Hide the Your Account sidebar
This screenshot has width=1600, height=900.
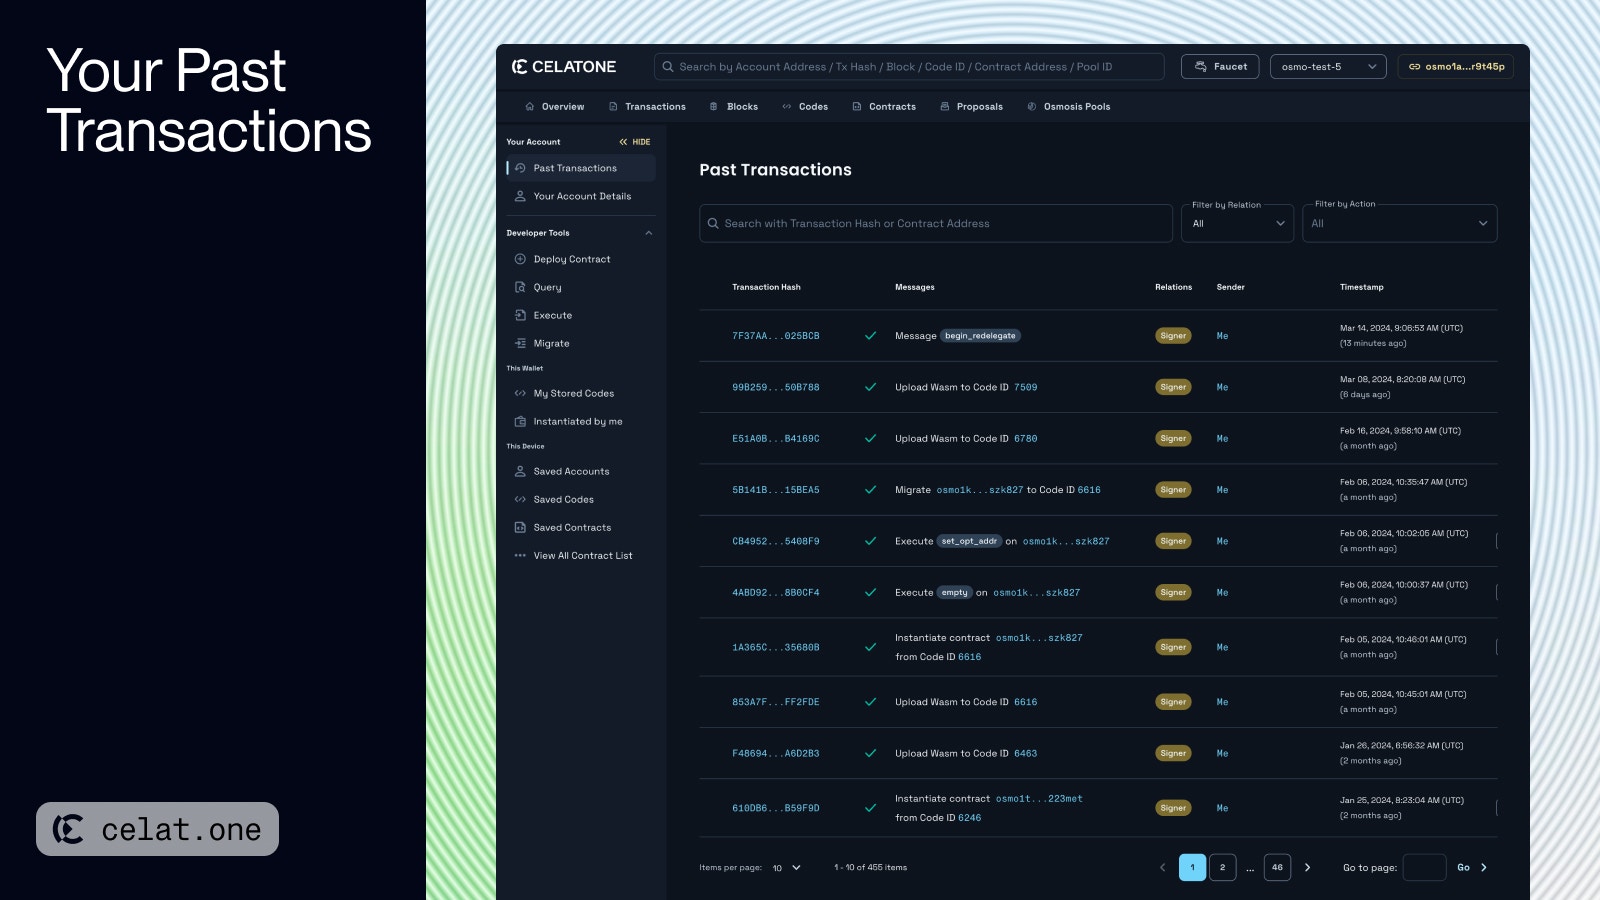coord(635,142)
